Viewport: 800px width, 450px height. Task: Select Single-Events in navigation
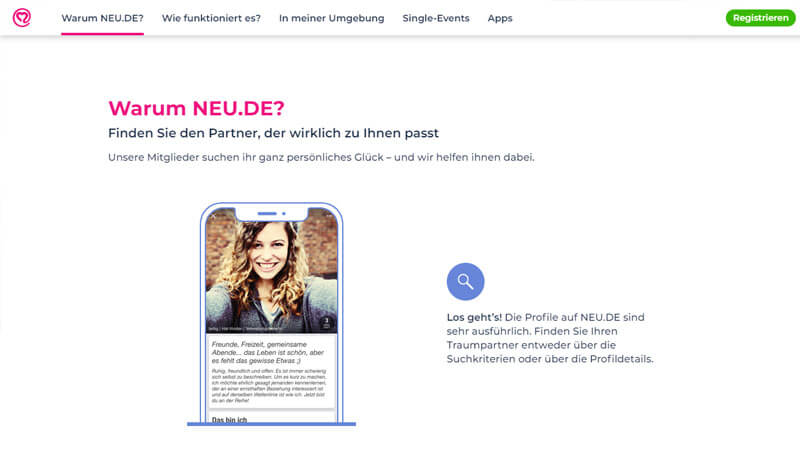coord(436,18)
